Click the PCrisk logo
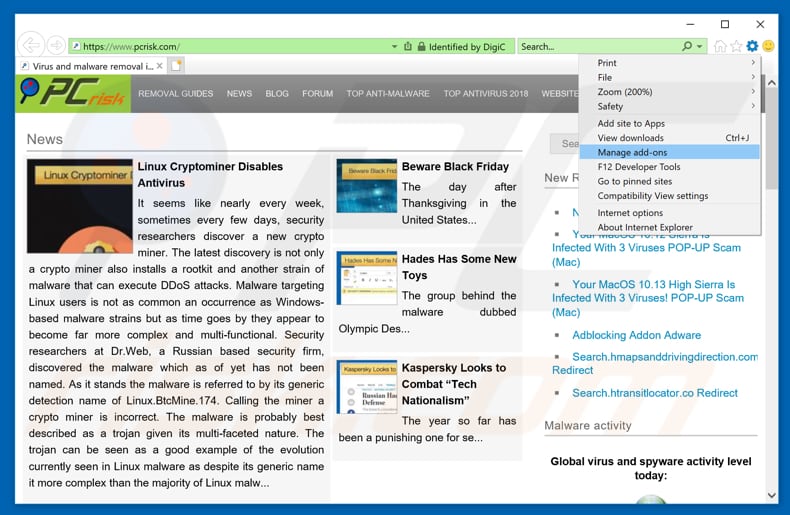 click(73, 93)
